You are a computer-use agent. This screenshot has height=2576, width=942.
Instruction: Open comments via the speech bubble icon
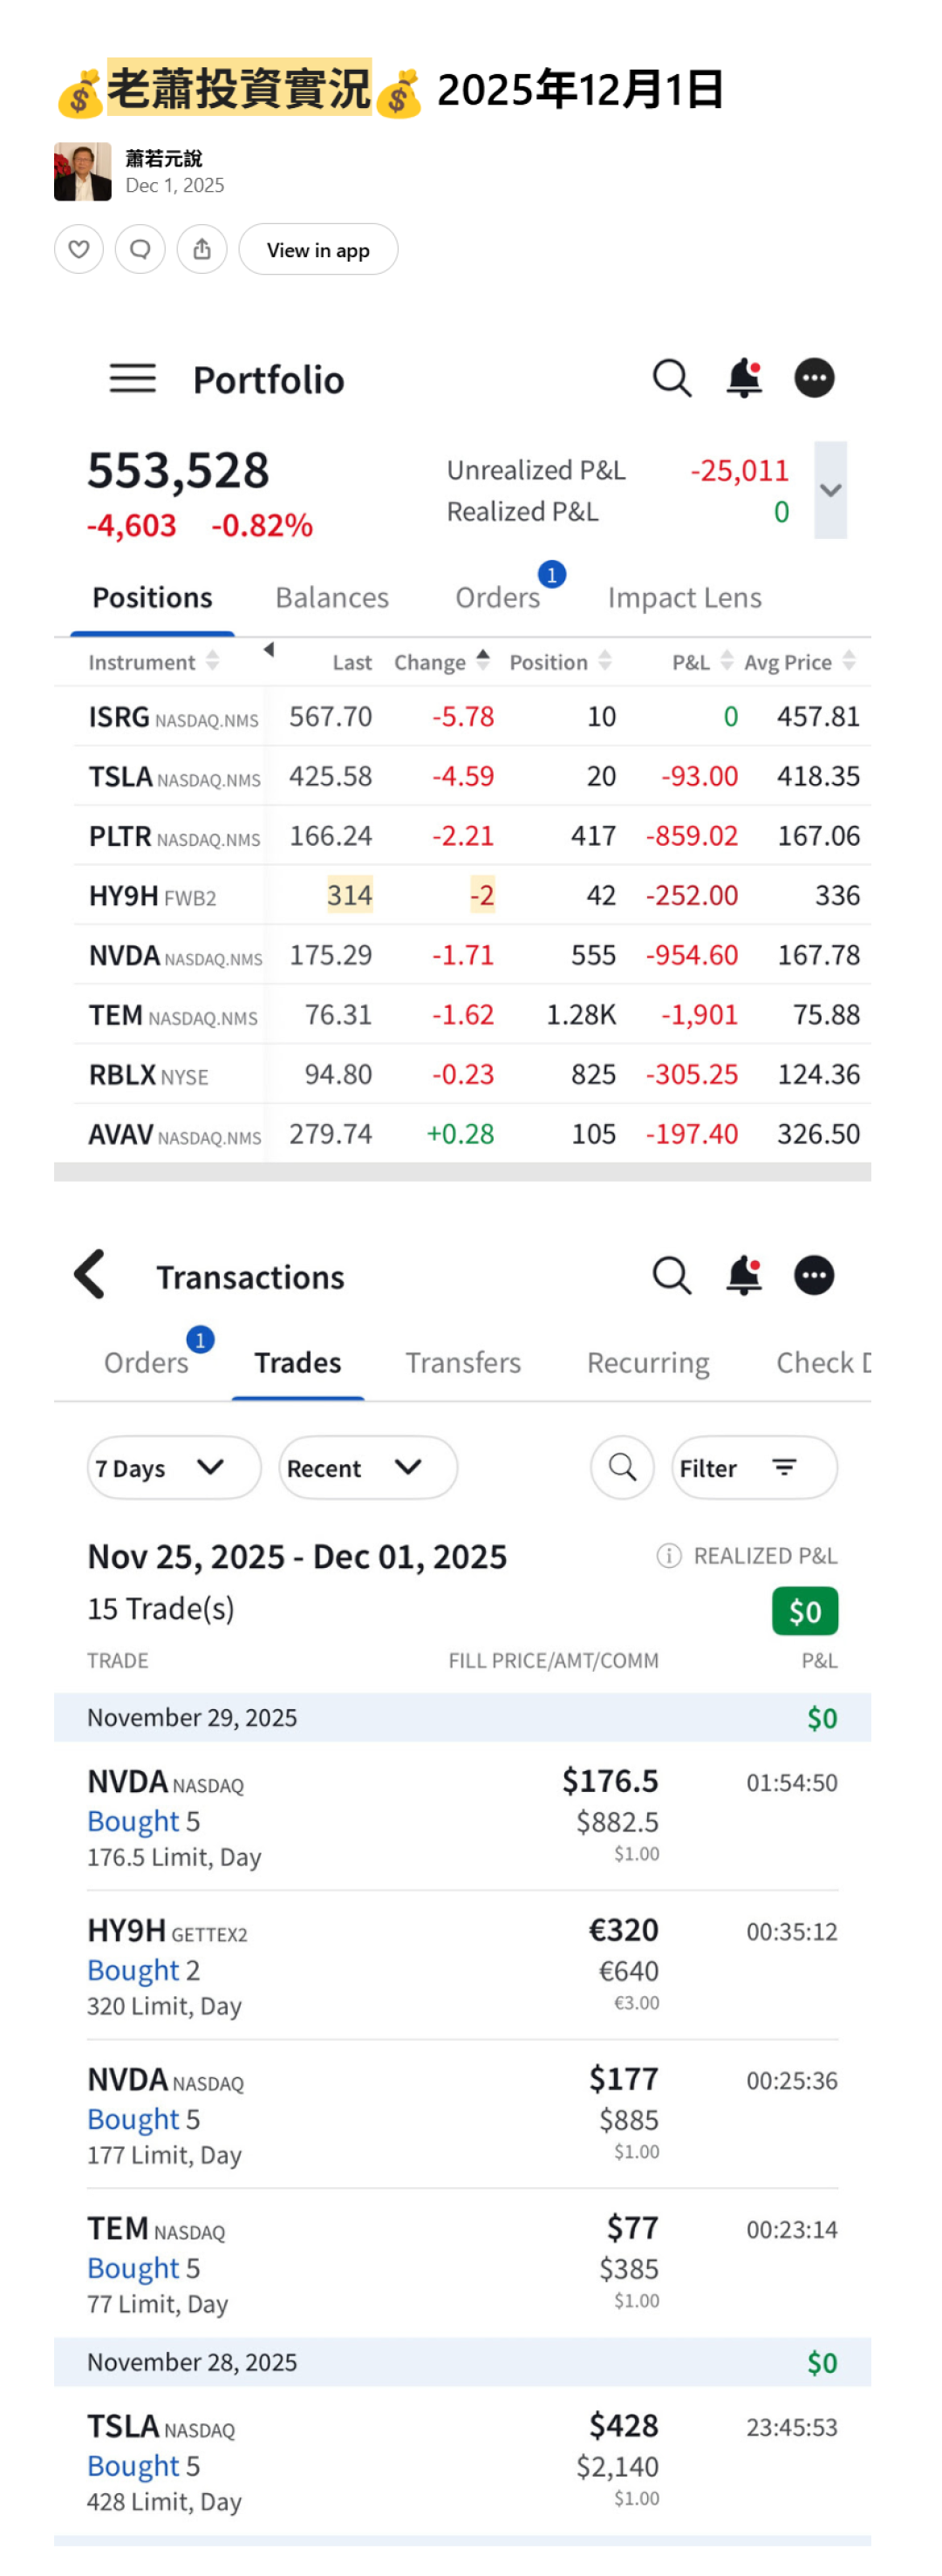click(x=140, y=249)
